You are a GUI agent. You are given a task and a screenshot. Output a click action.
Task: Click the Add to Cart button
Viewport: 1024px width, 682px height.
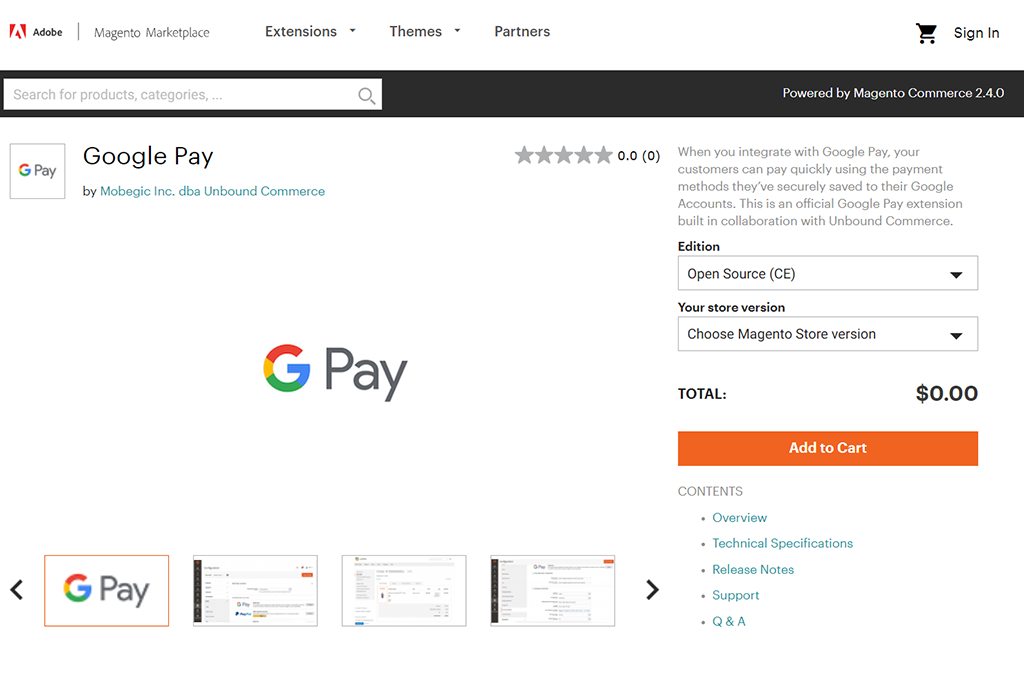coord(827,448)
